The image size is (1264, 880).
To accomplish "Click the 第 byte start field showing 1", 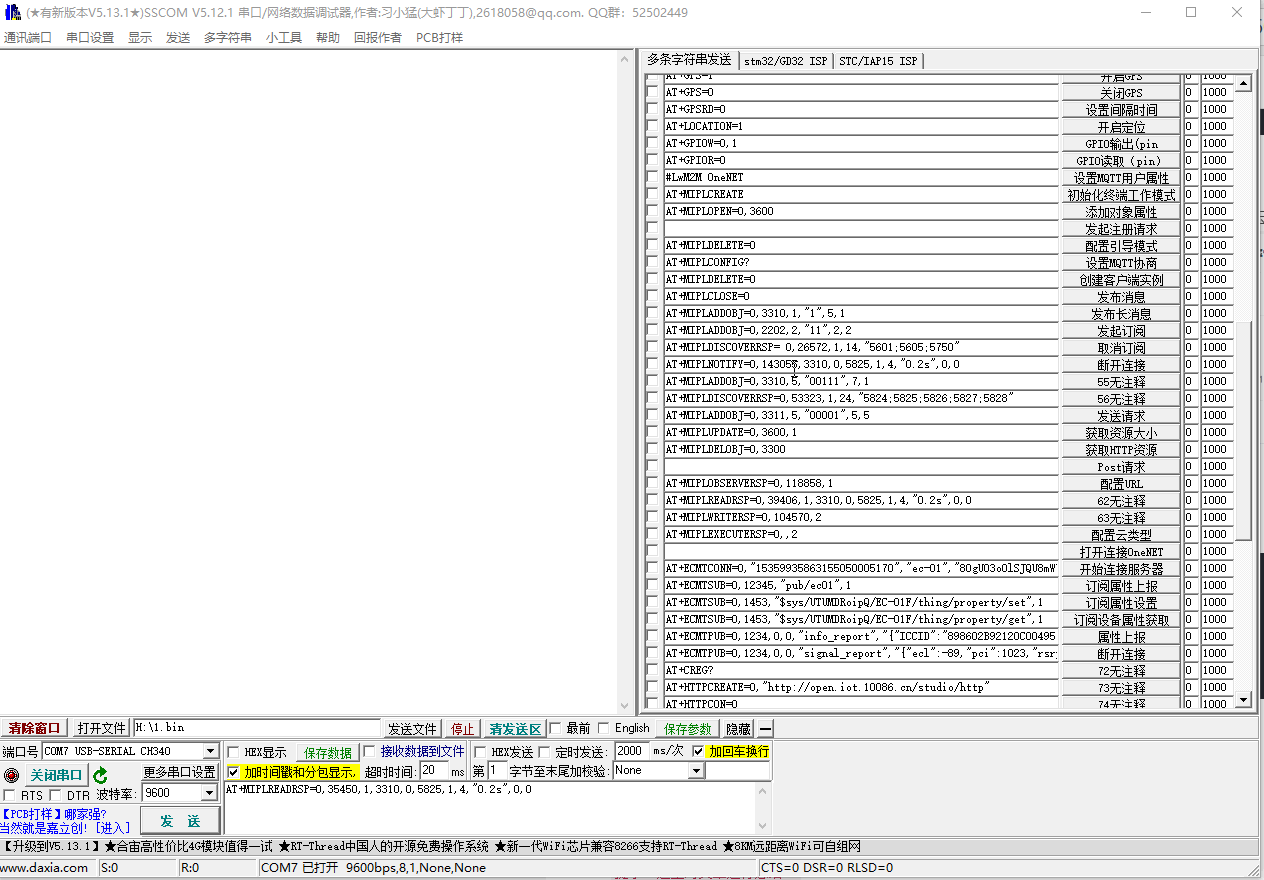I will (497, 771).
